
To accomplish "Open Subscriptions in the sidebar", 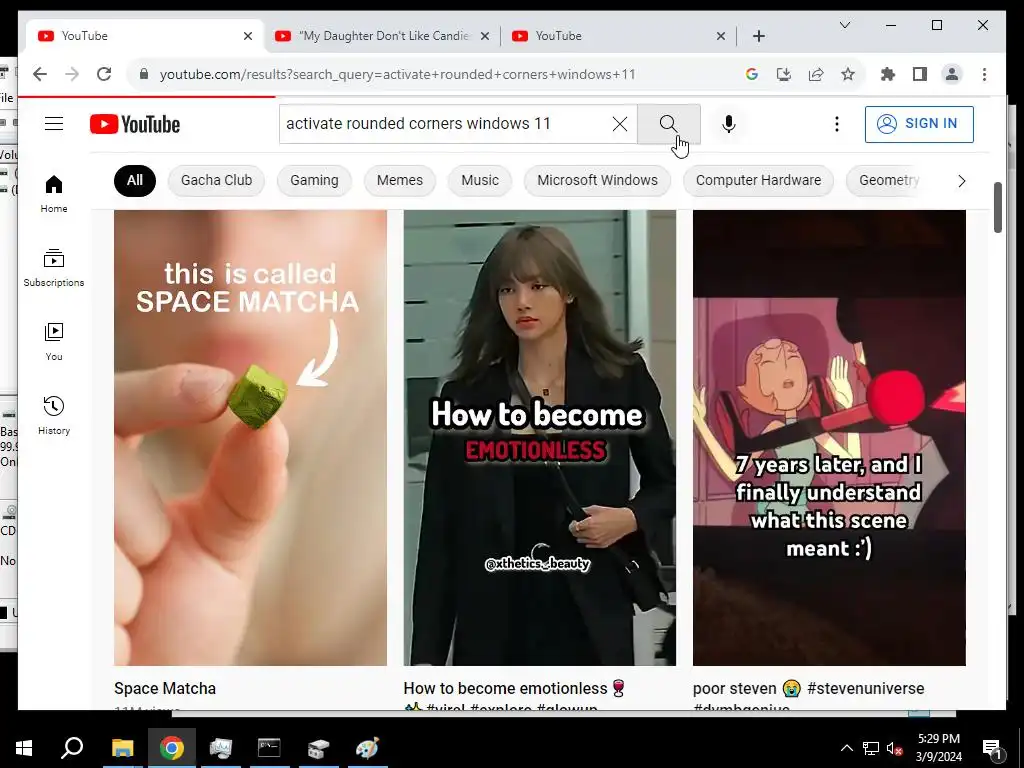I will click(x=54, y=268).
